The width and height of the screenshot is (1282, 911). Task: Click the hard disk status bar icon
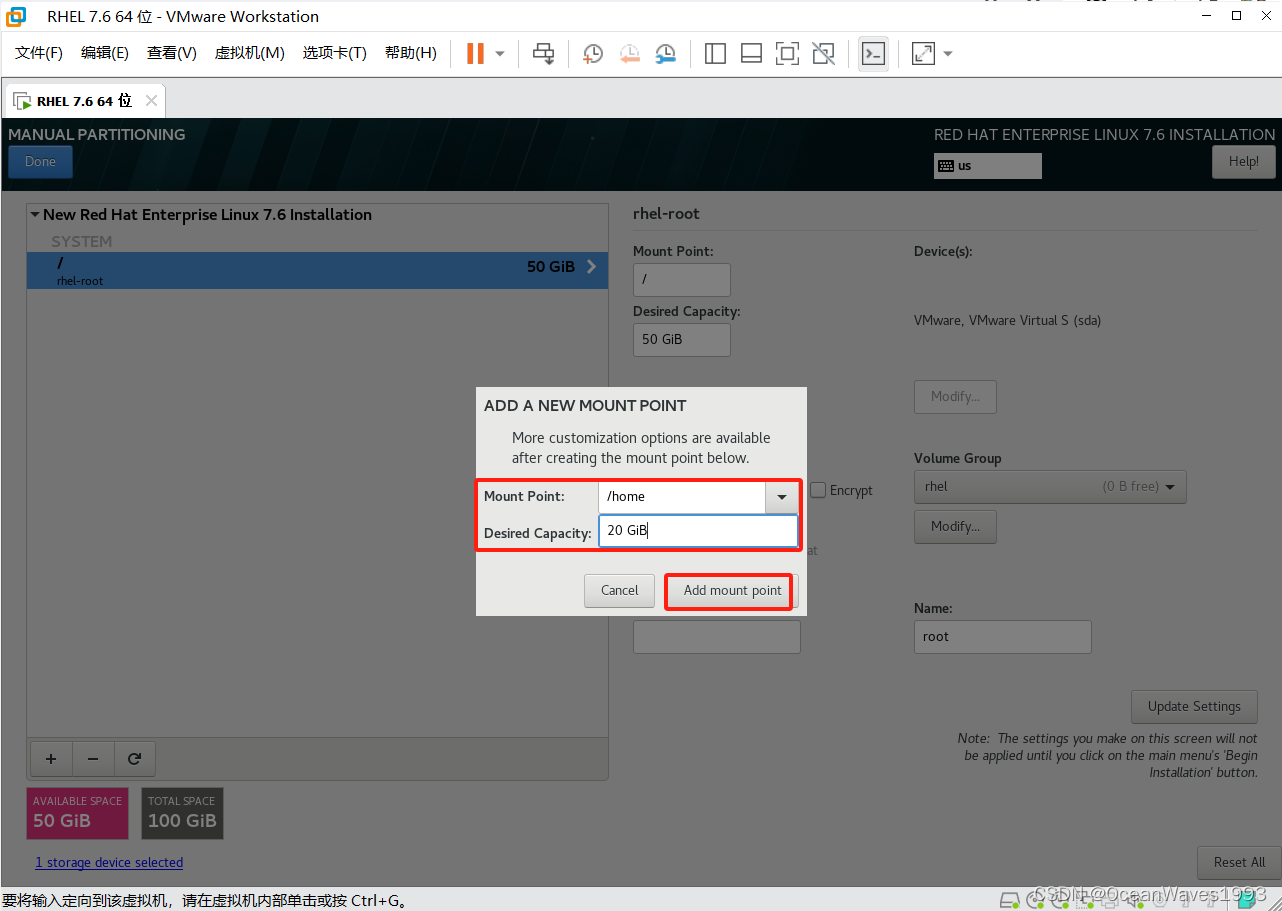click(x=1010, y=898)
